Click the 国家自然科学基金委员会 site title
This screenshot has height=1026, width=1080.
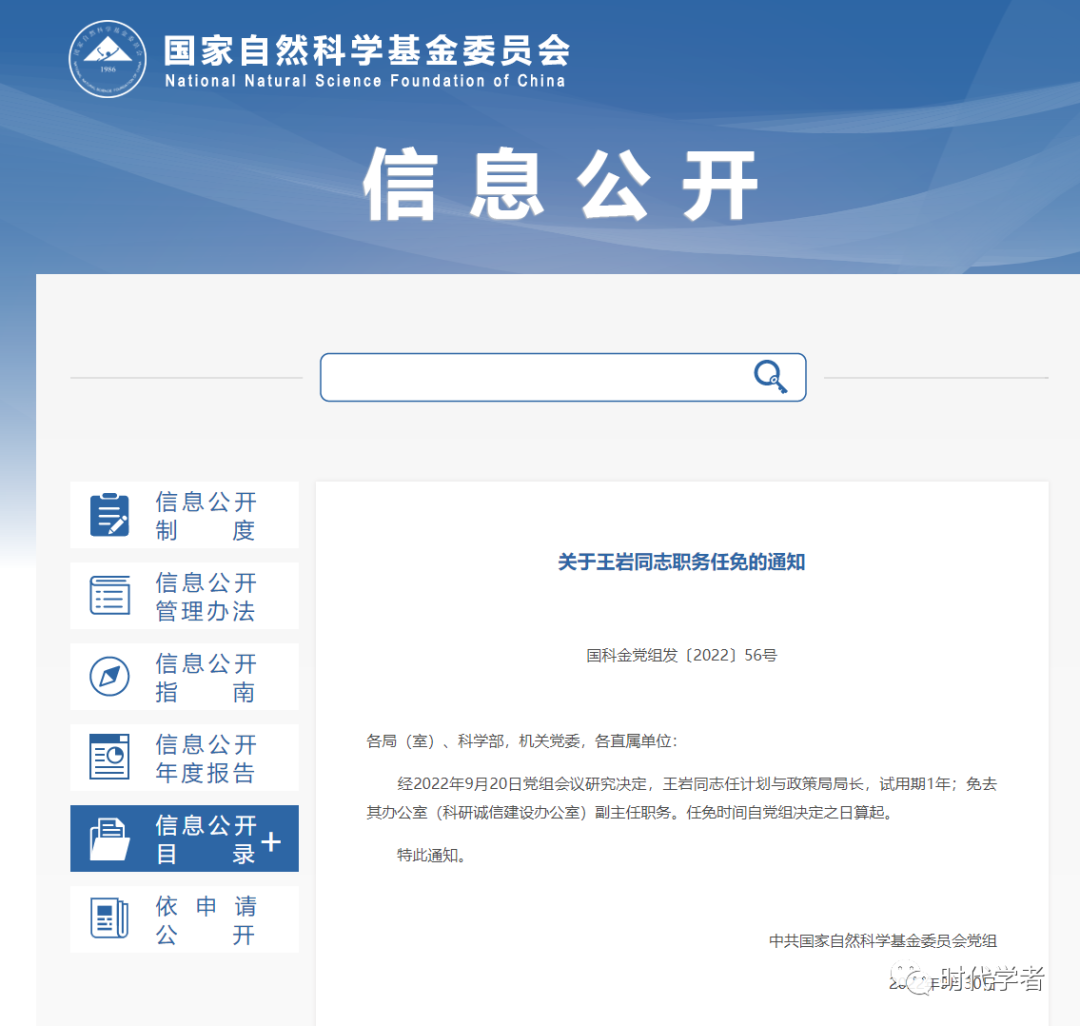point(367,50)
